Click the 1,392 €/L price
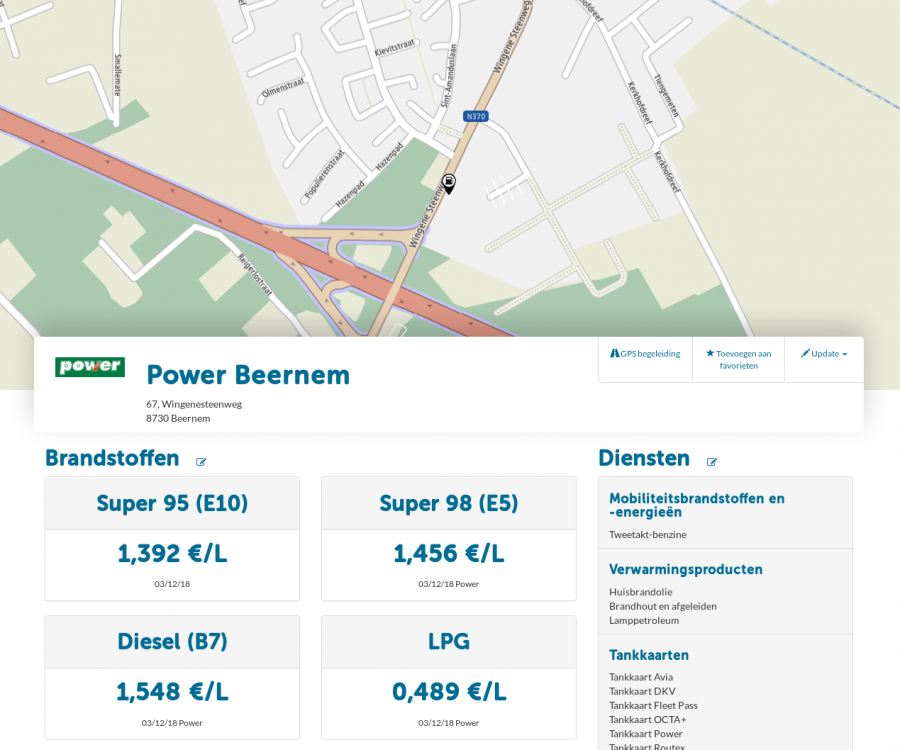Screen dimensions: 900x750 coord(172,554)
